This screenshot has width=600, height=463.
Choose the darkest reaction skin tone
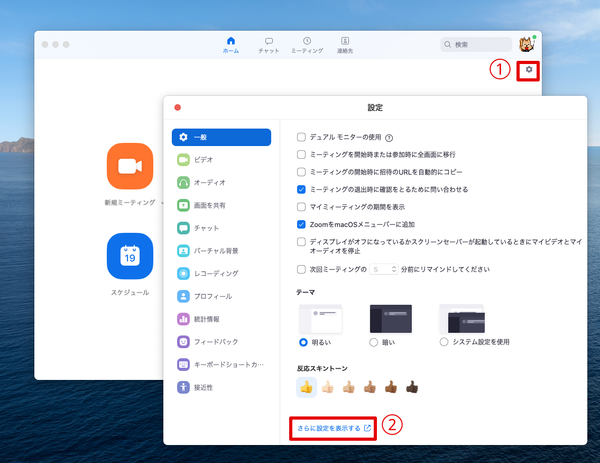click(x=411, y=387)
